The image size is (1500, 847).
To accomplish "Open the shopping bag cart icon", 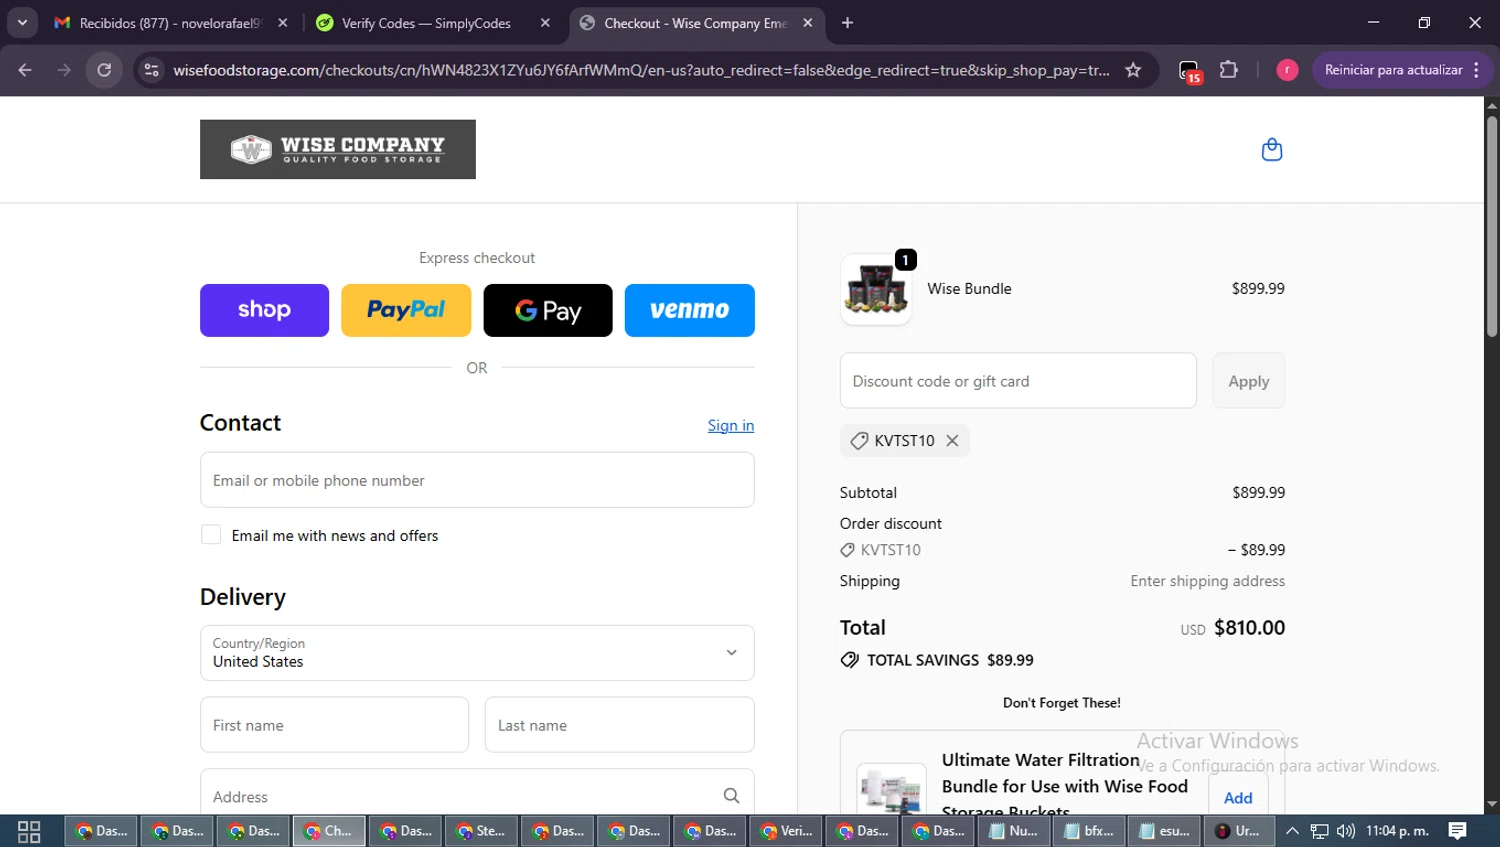I will (x=1271, y=150).
